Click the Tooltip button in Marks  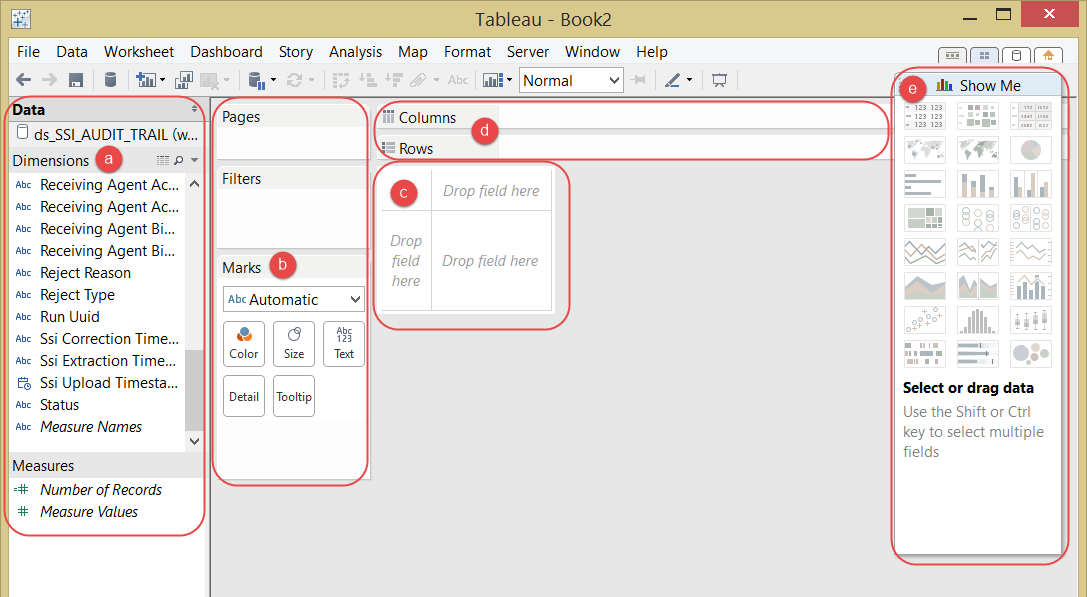point(294,396)
